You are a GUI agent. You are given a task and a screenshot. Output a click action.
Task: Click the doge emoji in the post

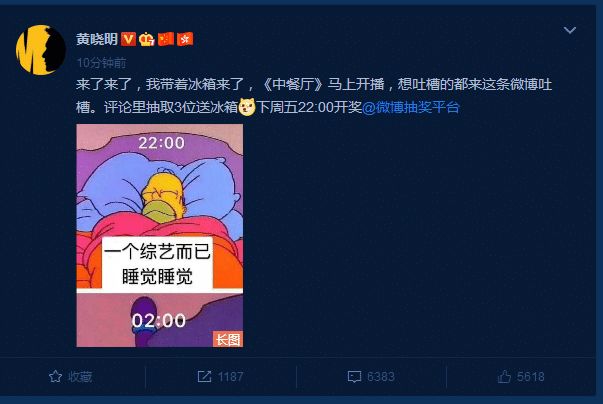247,107
